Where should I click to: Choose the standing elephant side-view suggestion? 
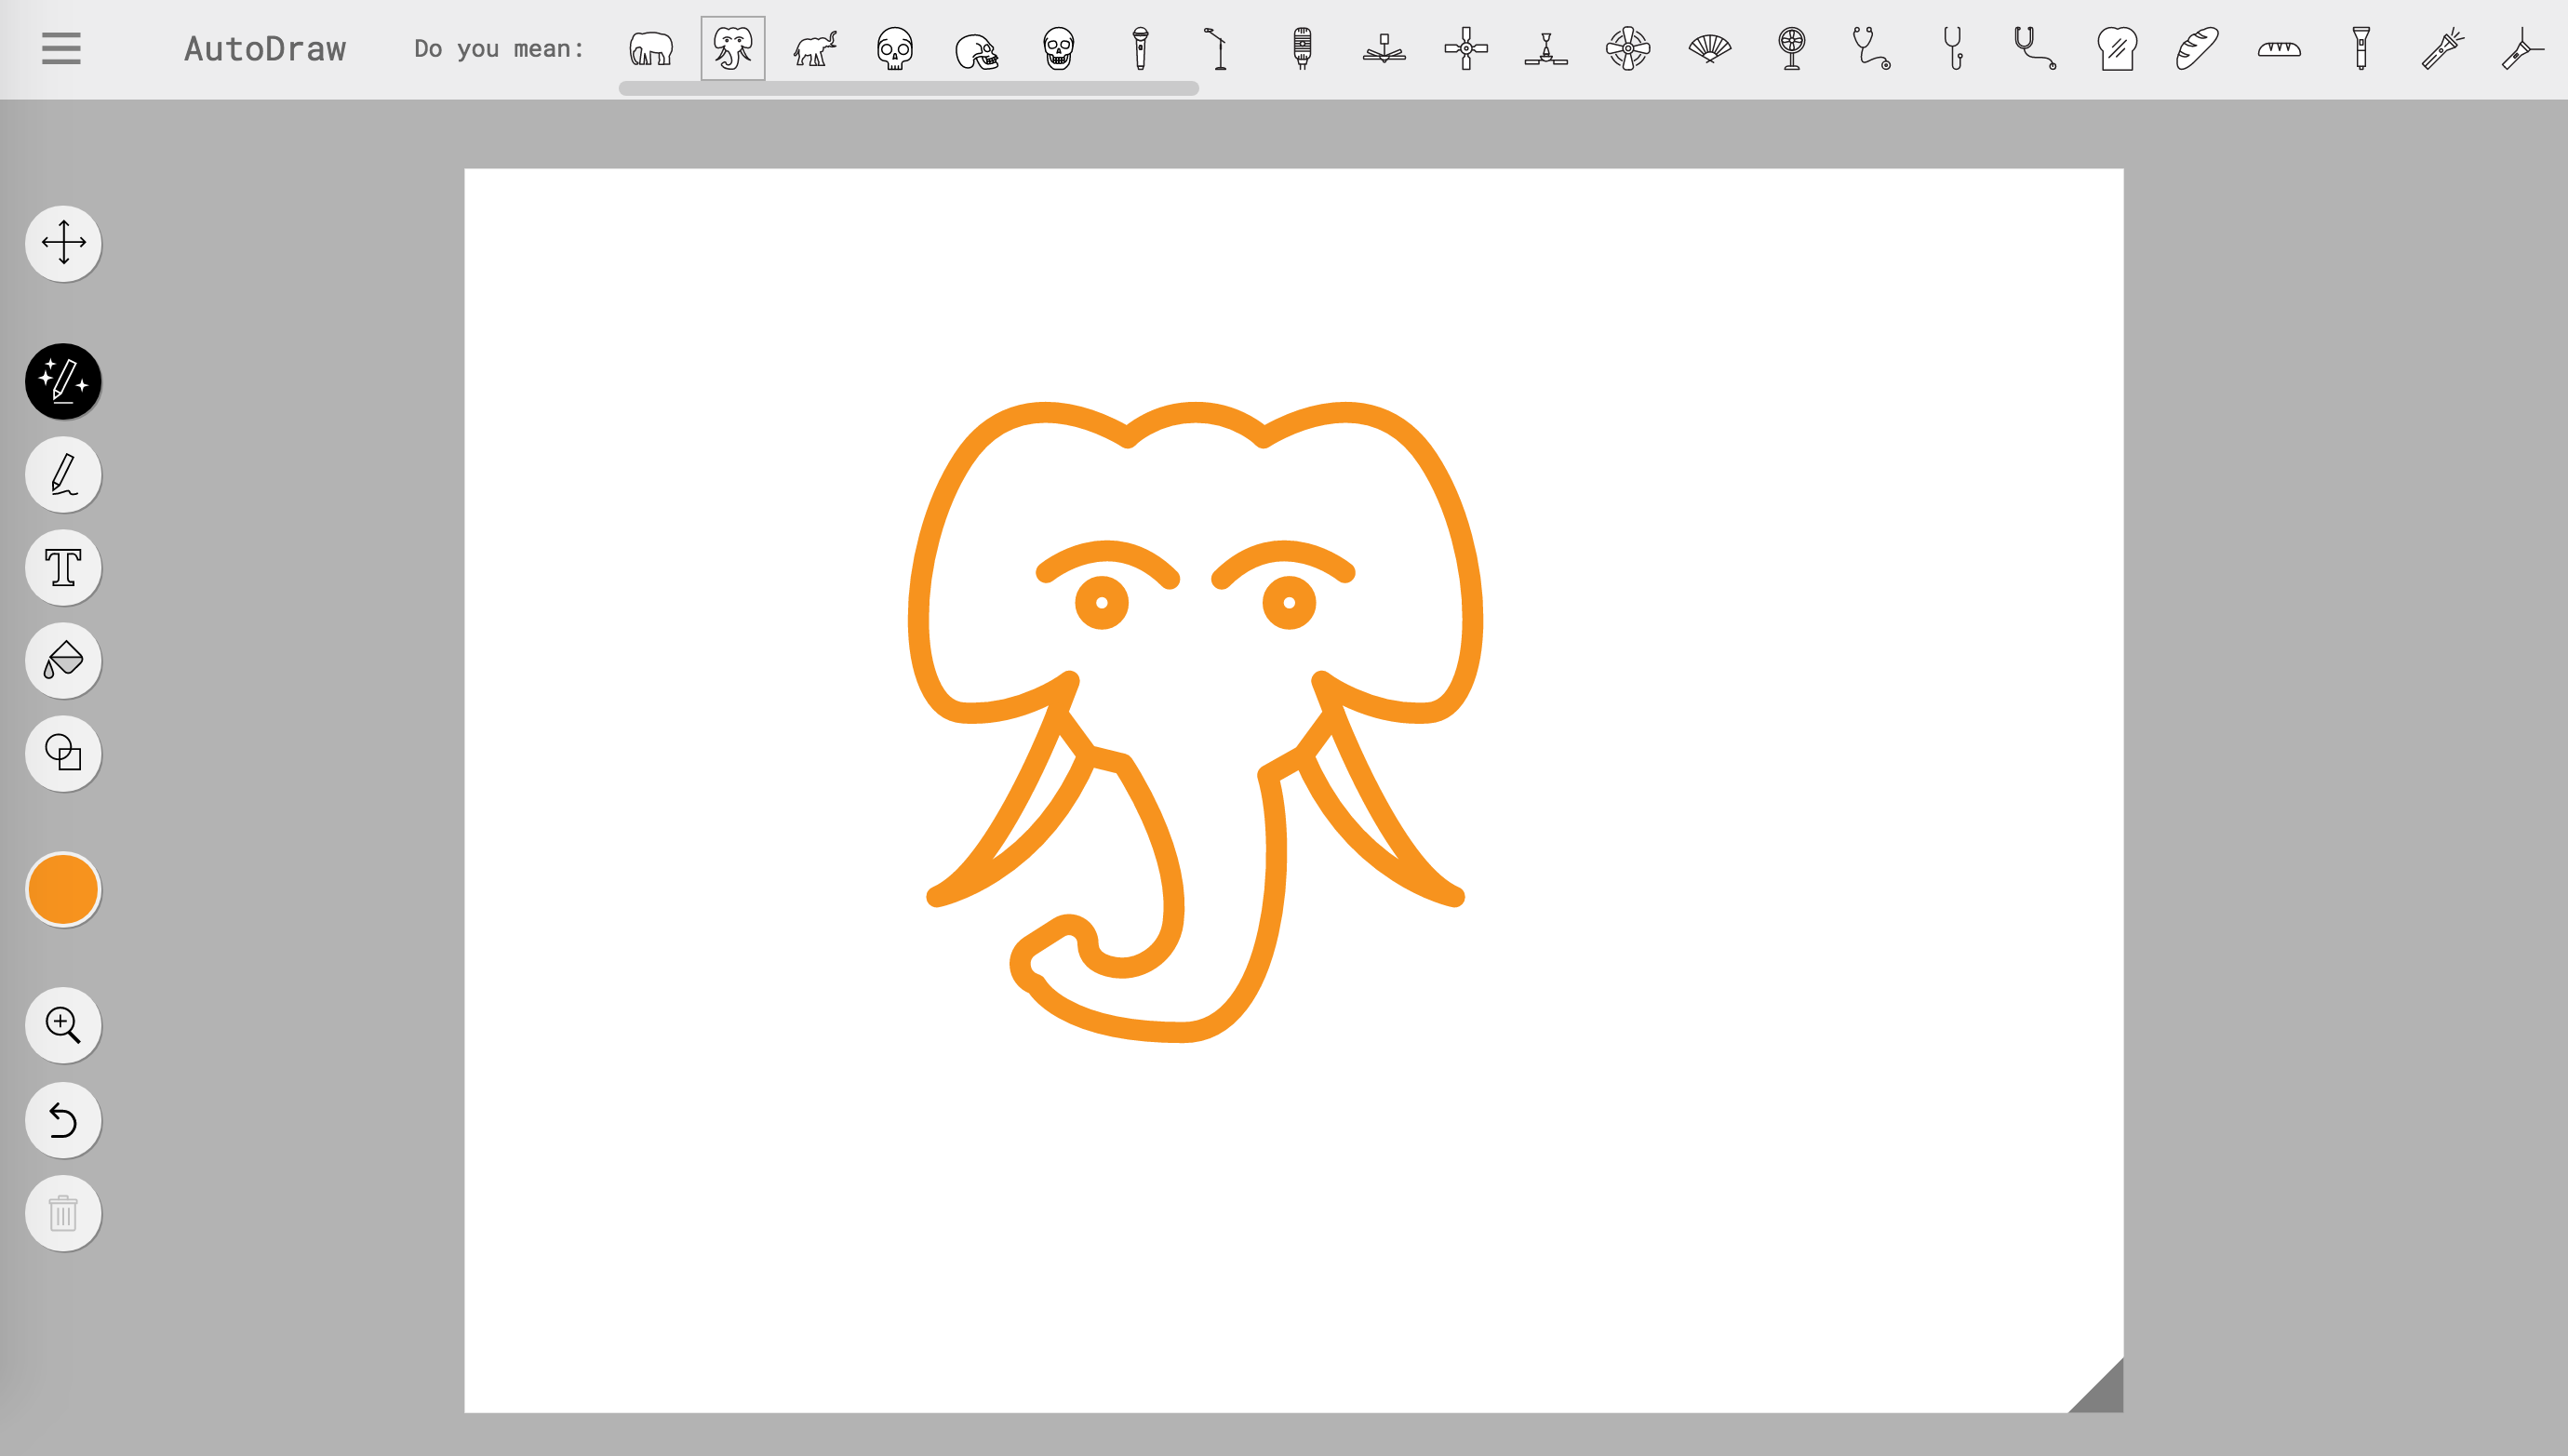(651, 48)
